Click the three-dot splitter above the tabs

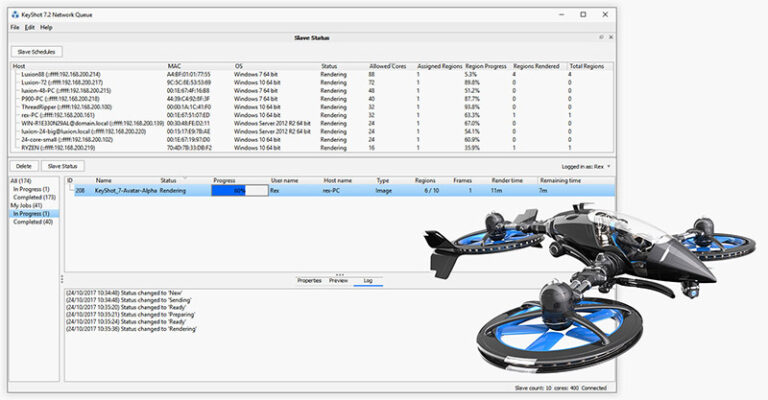339,275
